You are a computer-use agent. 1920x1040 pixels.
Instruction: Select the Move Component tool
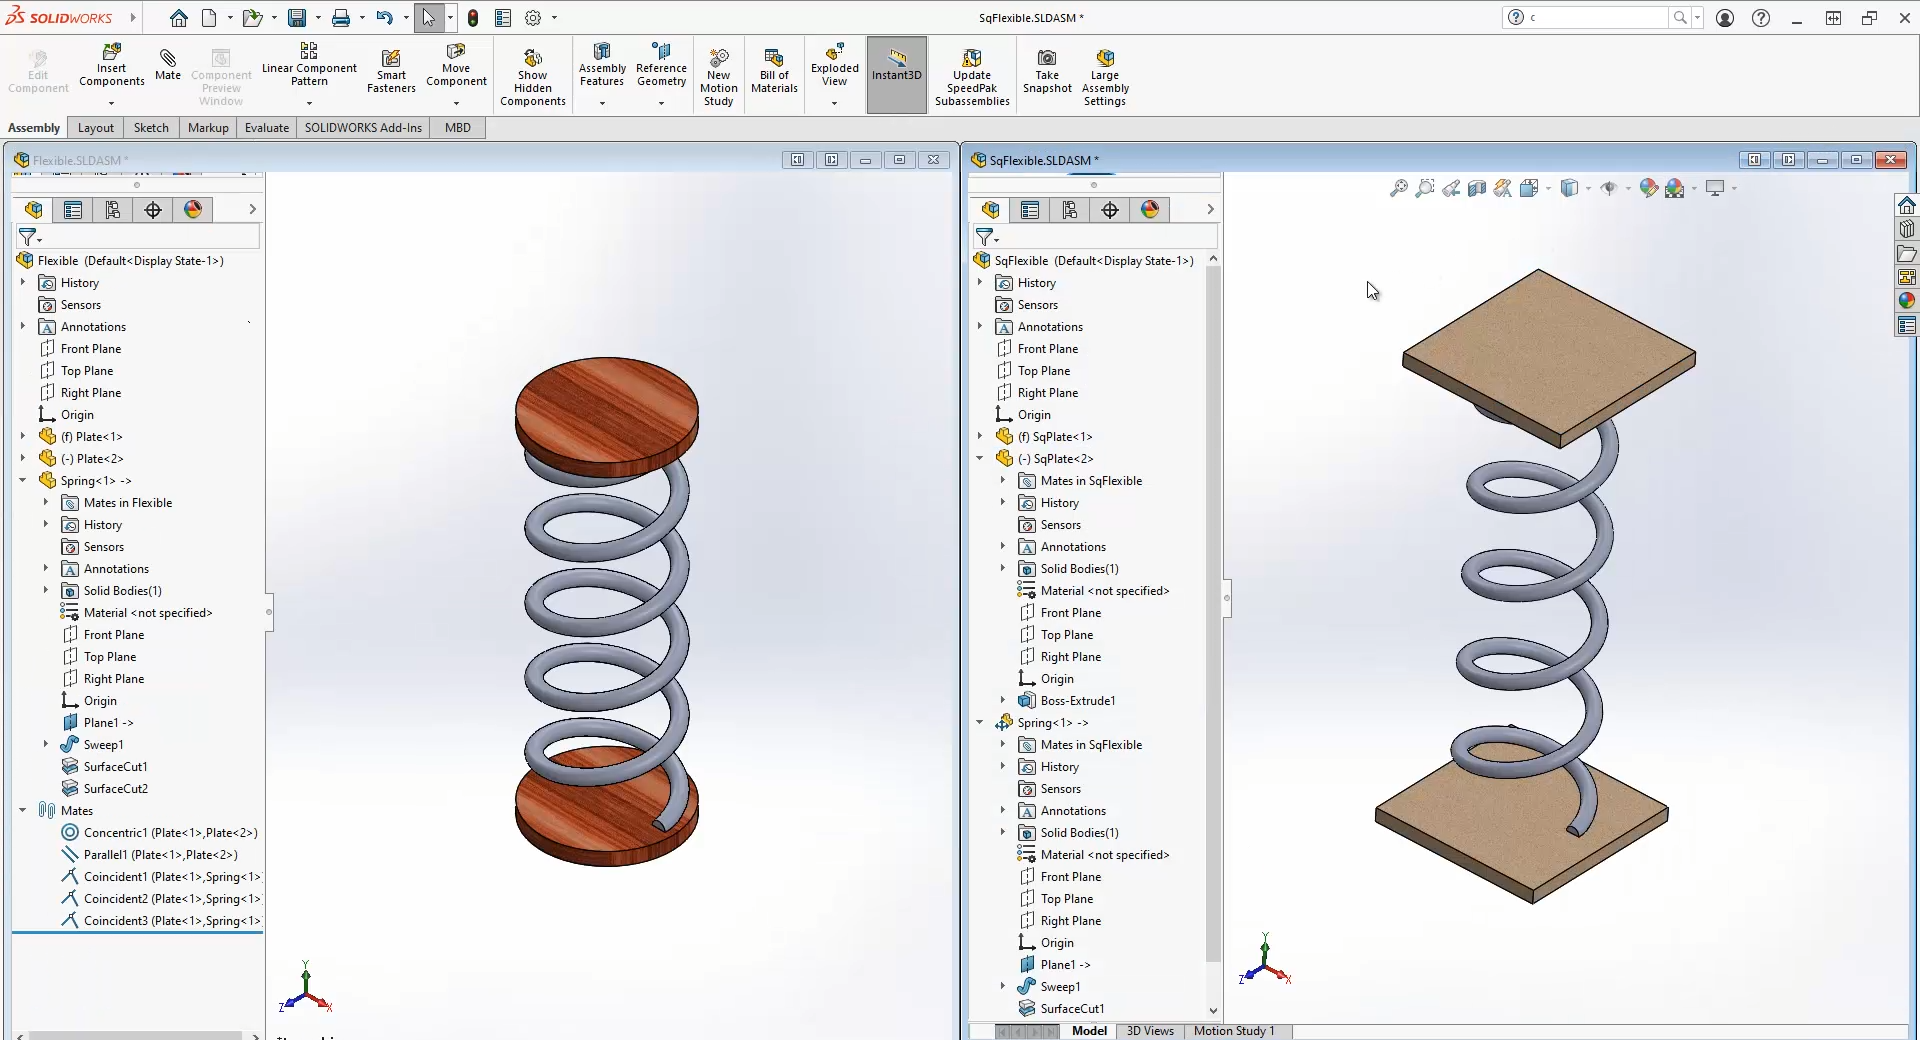456,65
